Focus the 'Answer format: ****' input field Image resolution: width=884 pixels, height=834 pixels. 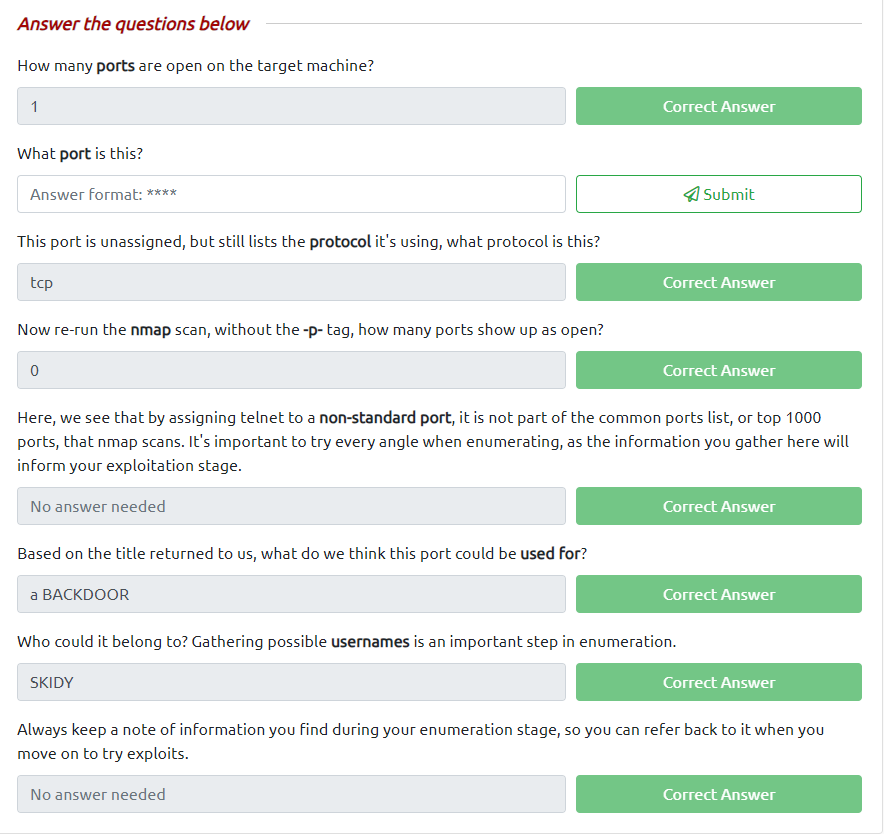(x=291, y=194)
